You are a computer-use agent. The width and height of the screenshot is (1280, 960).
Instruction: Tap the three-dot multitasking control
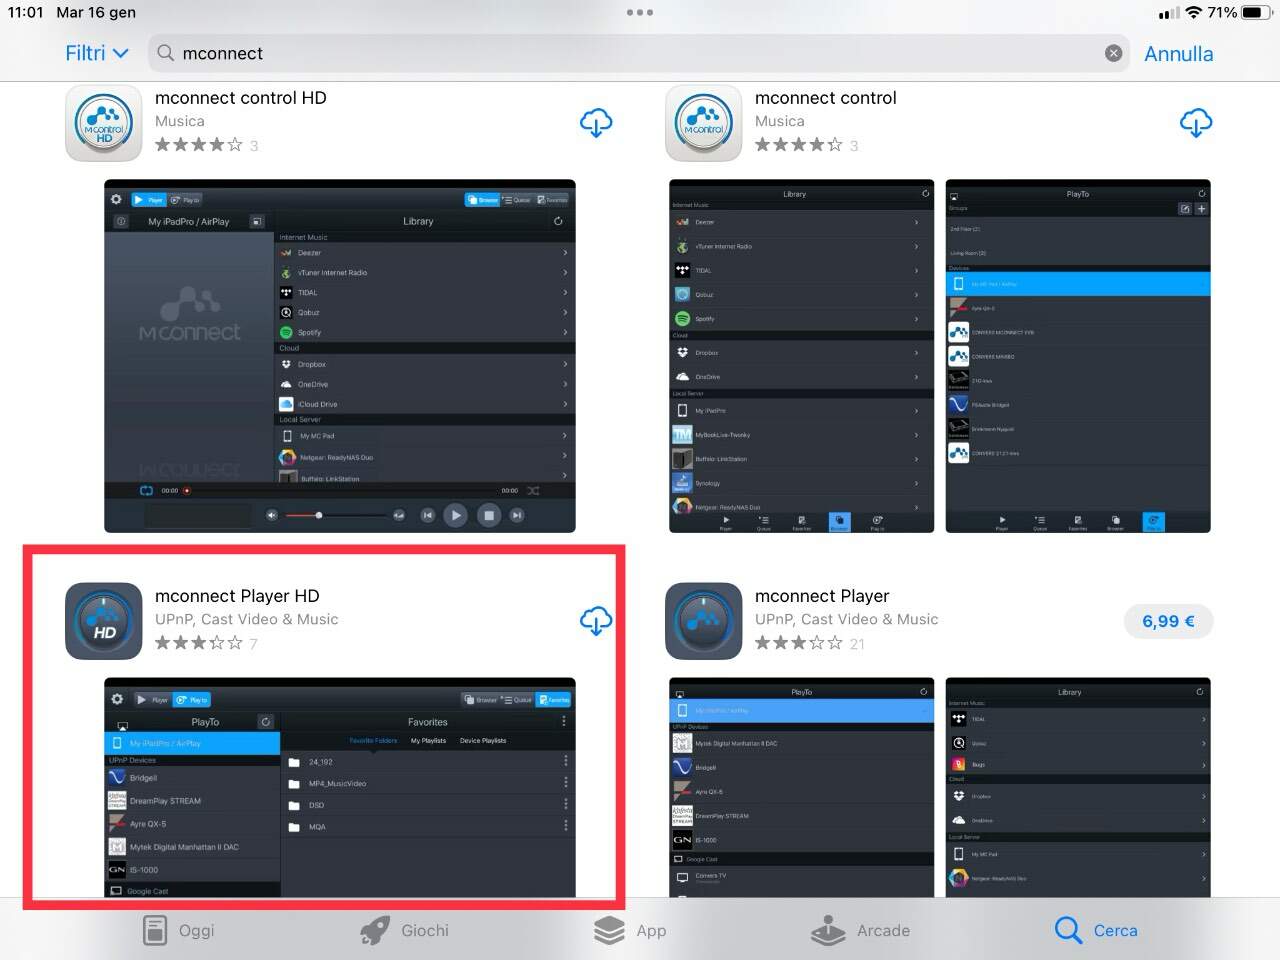click(640, 12)
